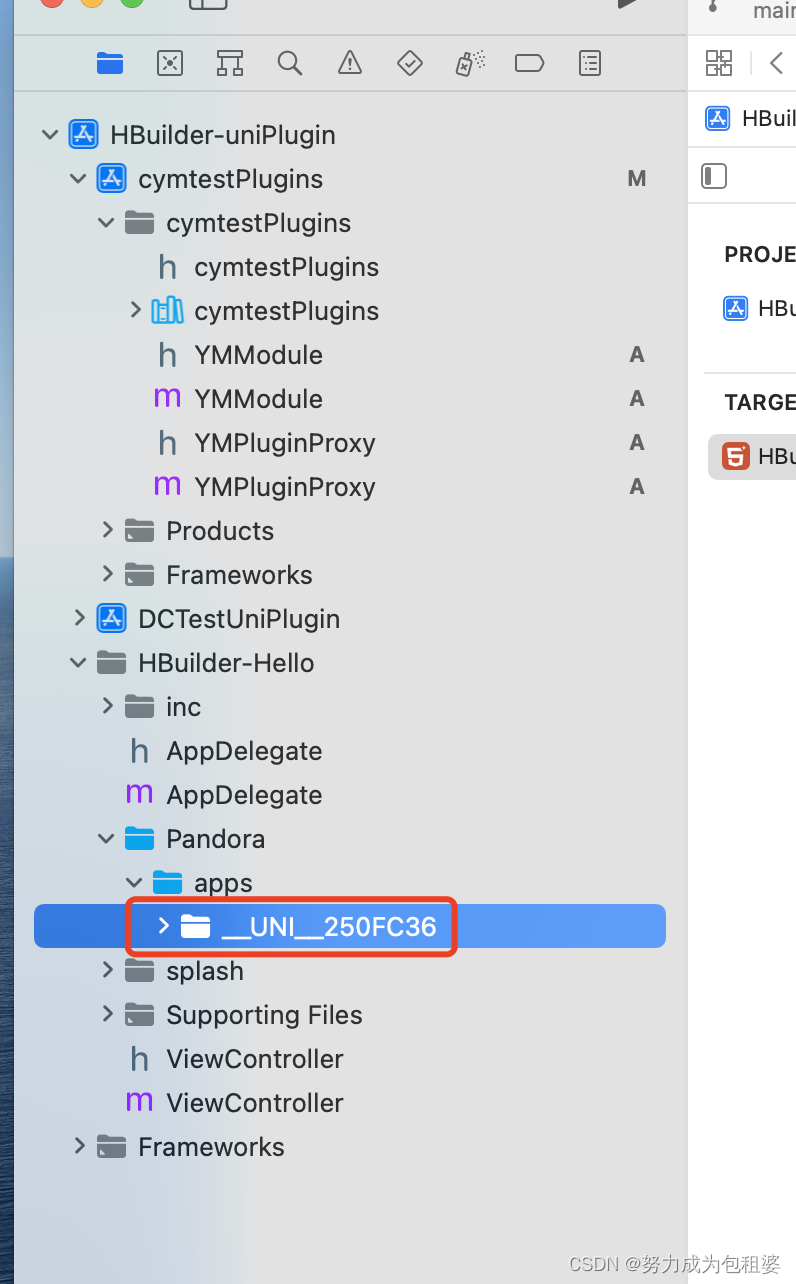The width and height of the screenshot is (796, 1284).
Task: Open the Symbol navigator
Action: (230, 64)
